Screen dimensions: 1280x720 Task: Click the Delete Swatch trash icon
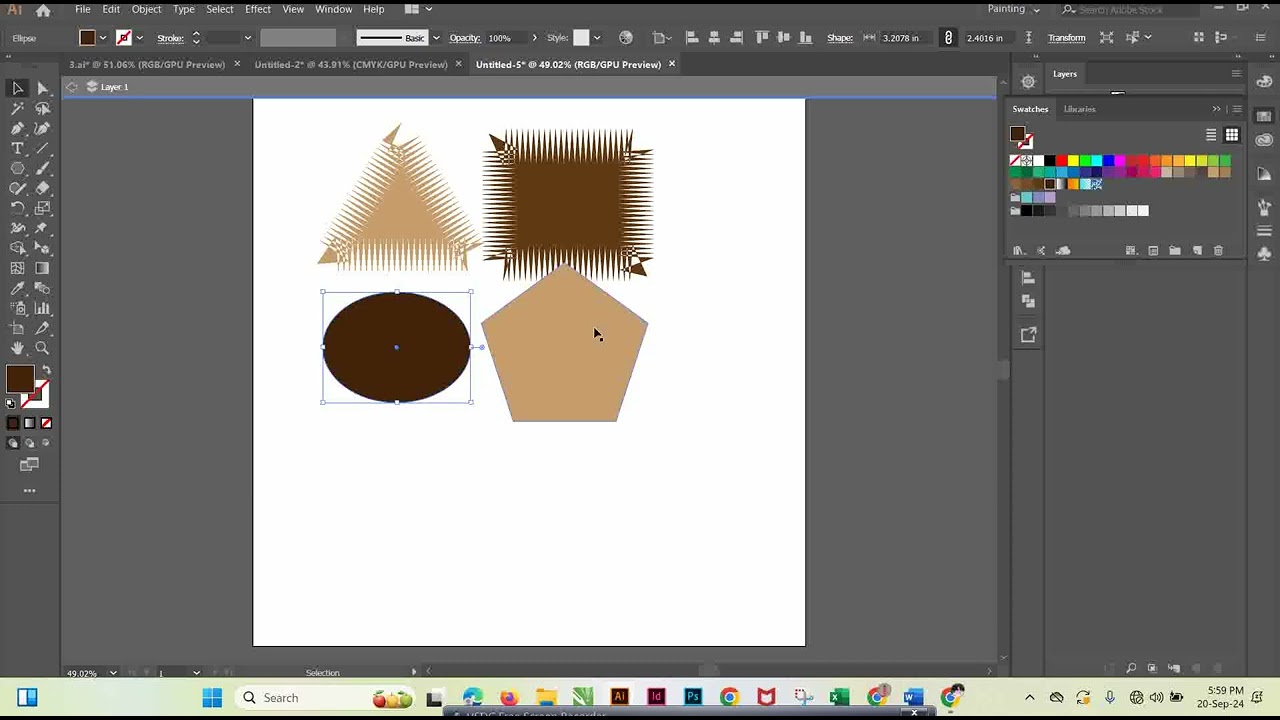click(1218, 251)
